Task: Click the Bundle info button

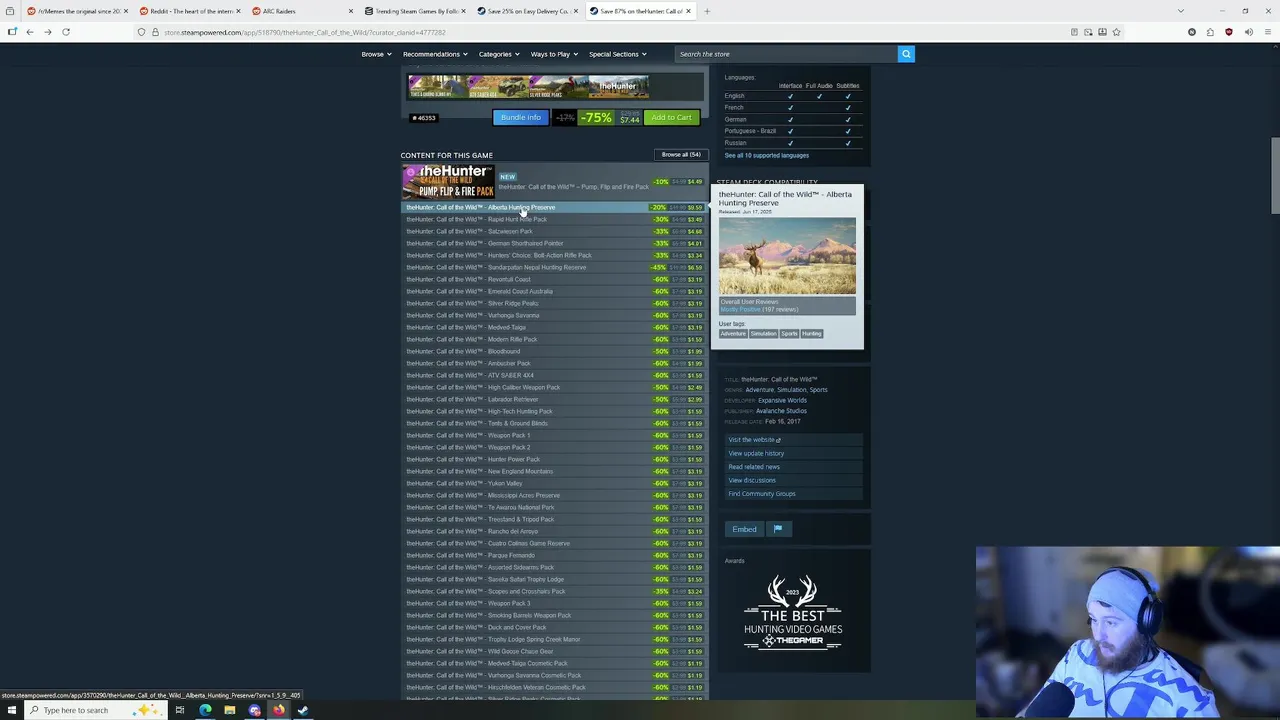Action: (520, 117)
